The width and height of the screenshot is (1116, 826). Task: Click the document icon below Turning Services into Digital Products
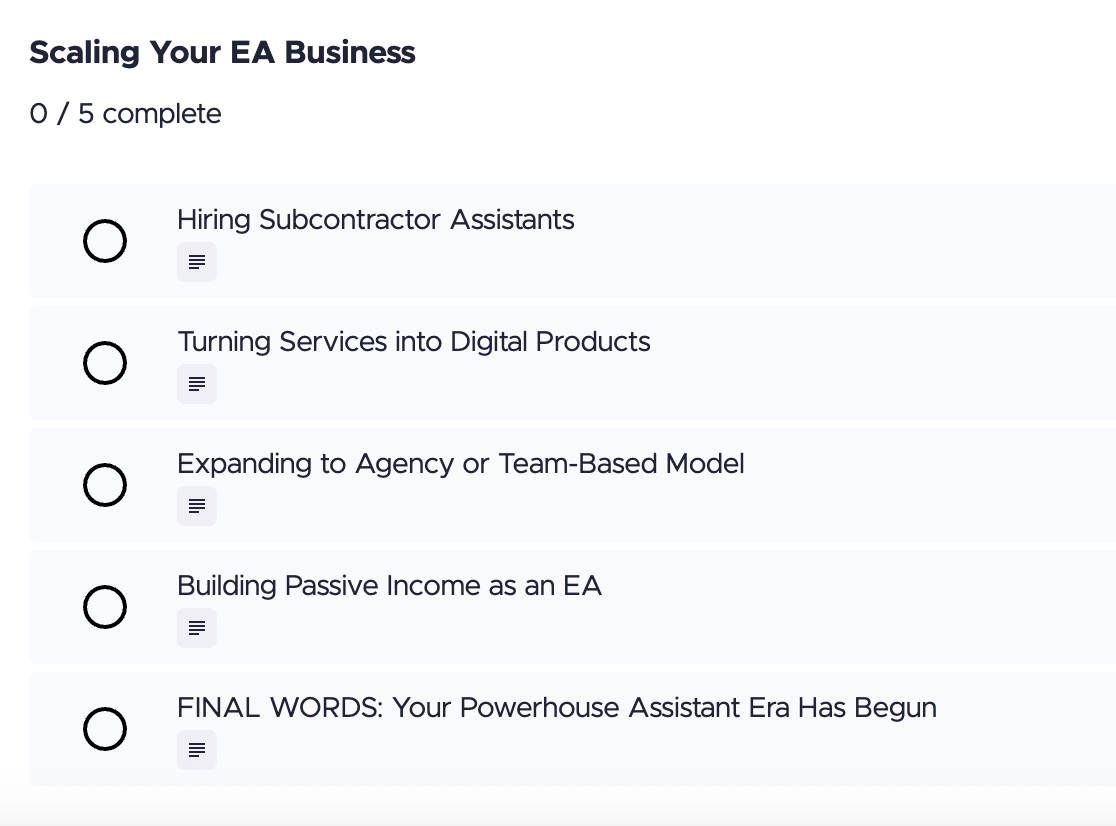coord(197,384)
